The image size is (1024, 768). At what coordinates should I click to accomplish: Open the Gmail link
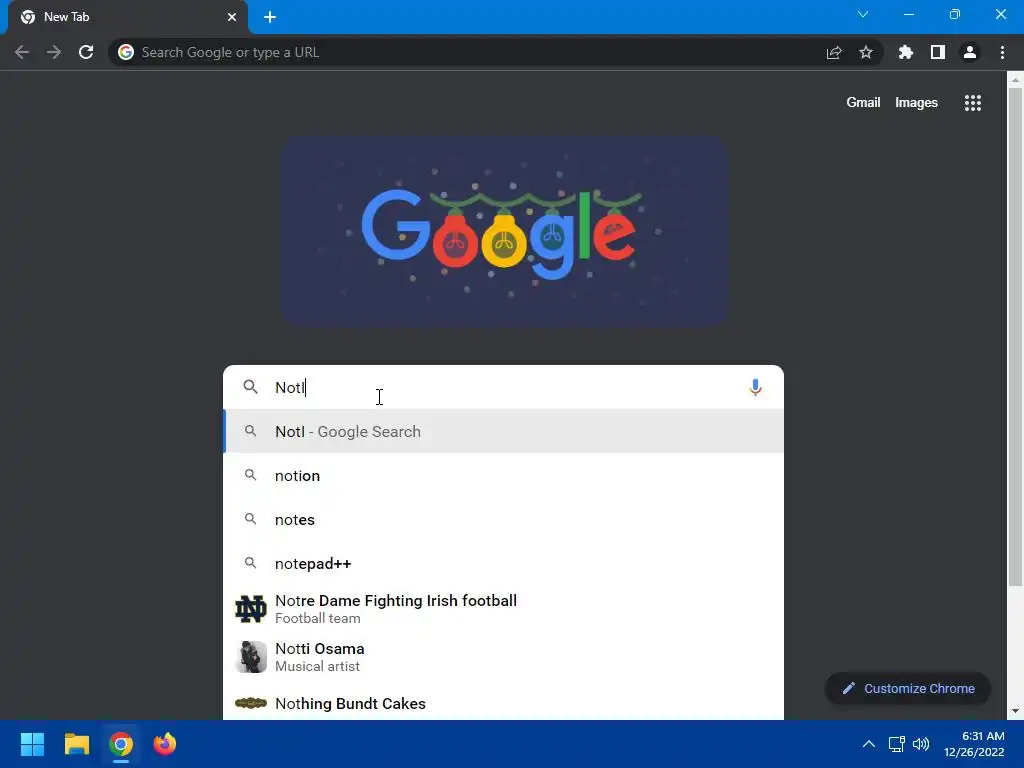(863, 103)
